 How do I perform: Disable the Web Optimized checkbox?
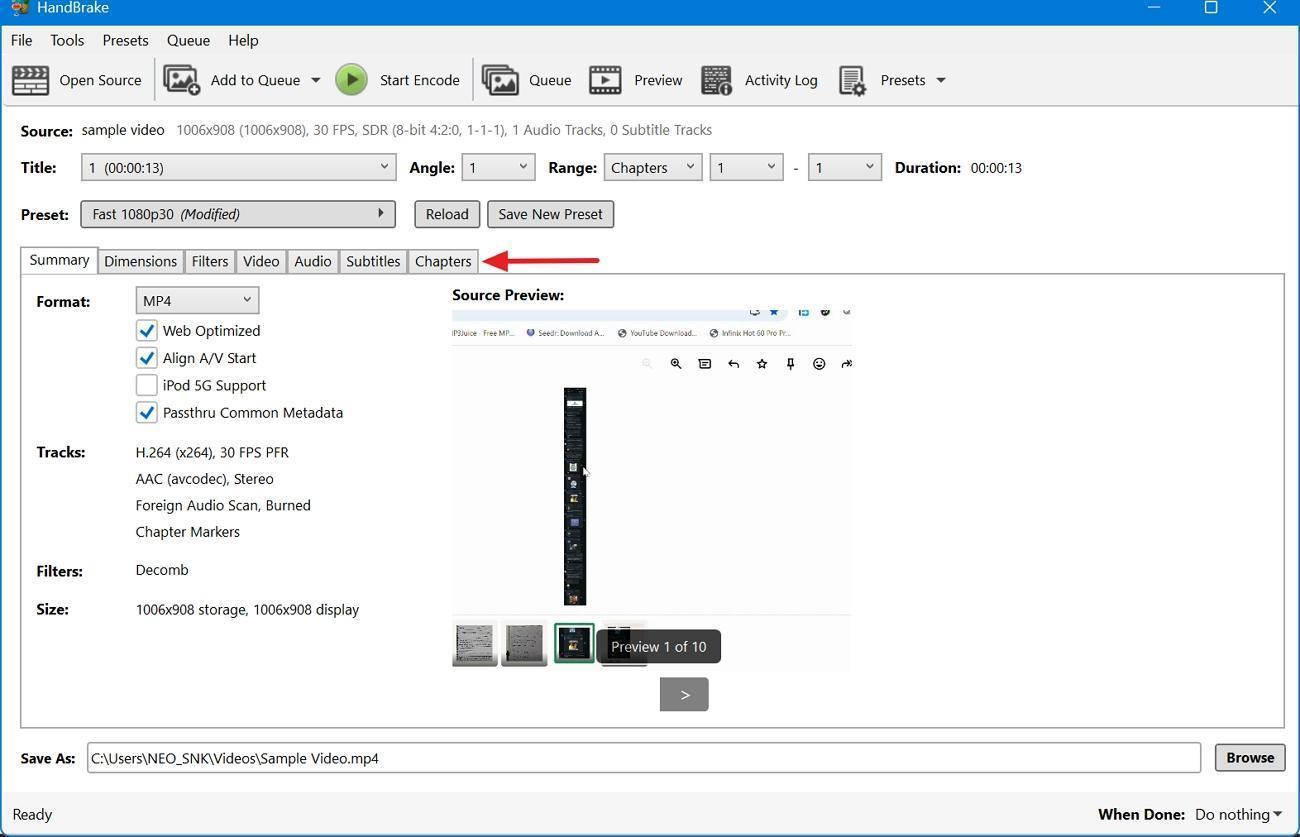click(147, 330)
